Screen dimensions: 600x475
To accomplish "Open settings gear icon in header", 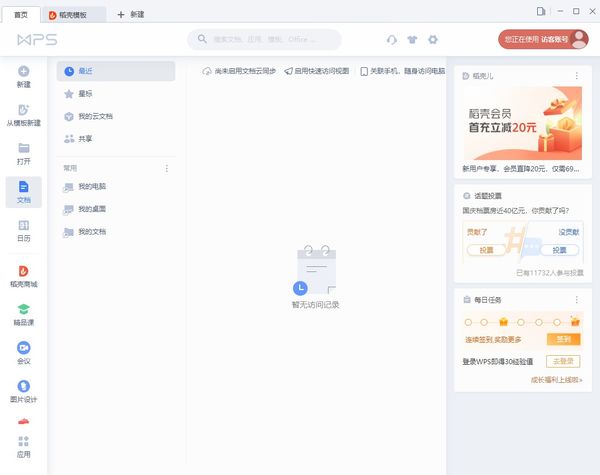I will point(433,39).
